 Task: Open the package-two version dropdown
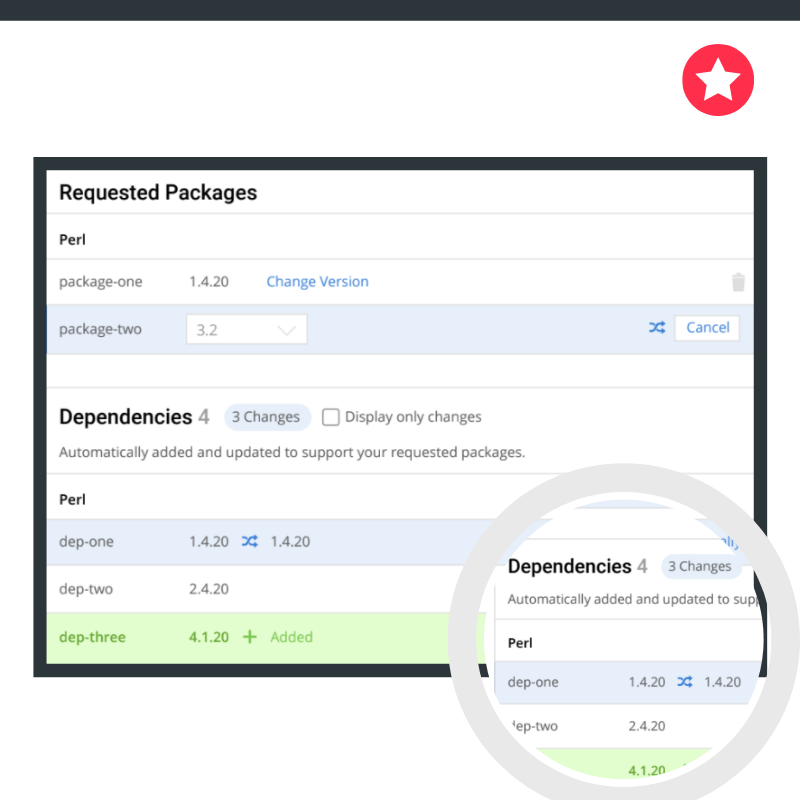point(246,330)
